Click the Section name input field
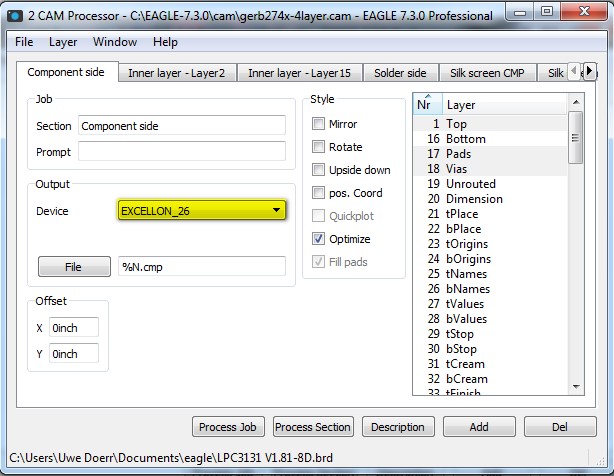 pyautogui.click(x=181, y=126)
